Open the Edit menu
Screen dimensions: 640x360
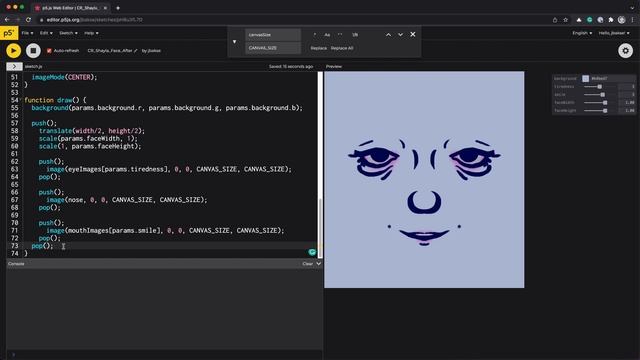point(46,33)
